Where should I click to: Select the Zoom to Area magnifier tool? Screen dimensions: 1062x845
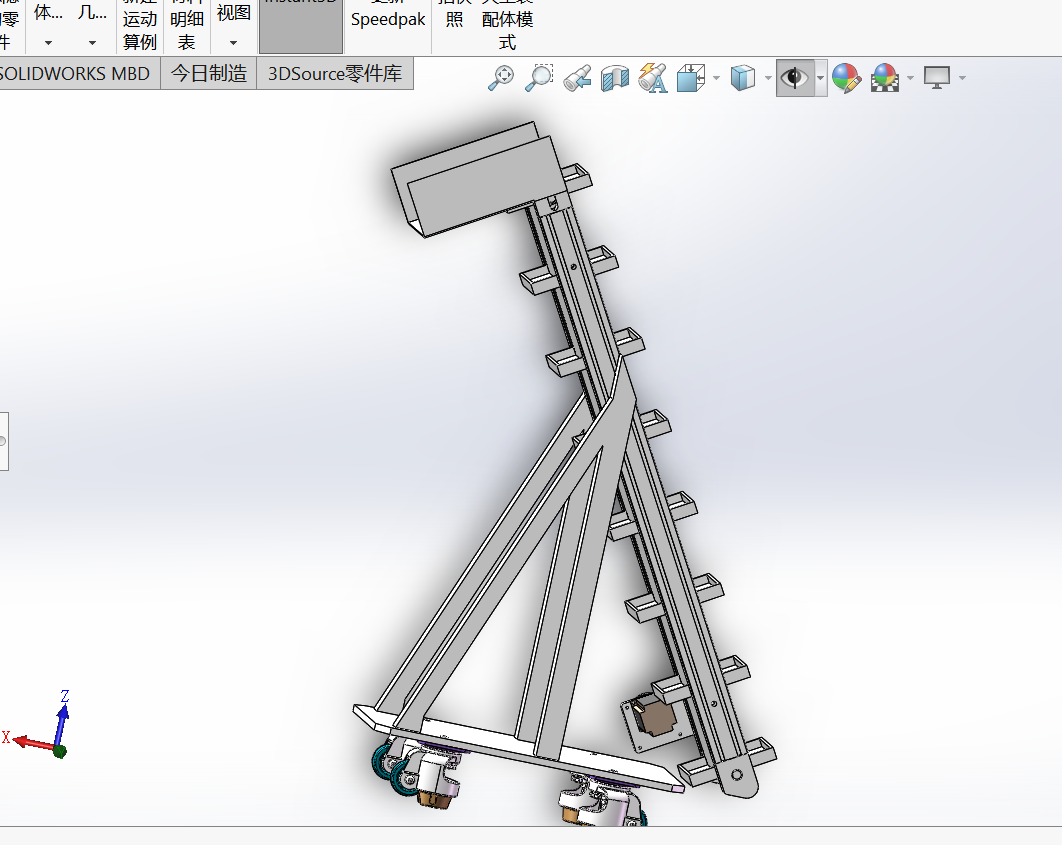tap(540, 77)
